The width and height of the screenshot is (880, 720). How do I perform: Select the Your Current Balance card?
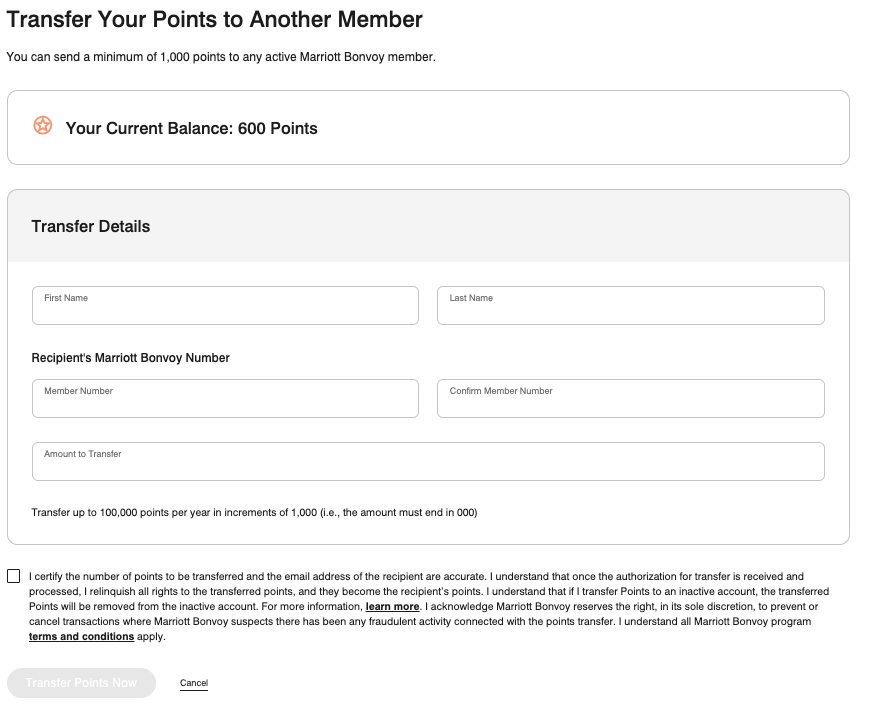coord(428,127)
